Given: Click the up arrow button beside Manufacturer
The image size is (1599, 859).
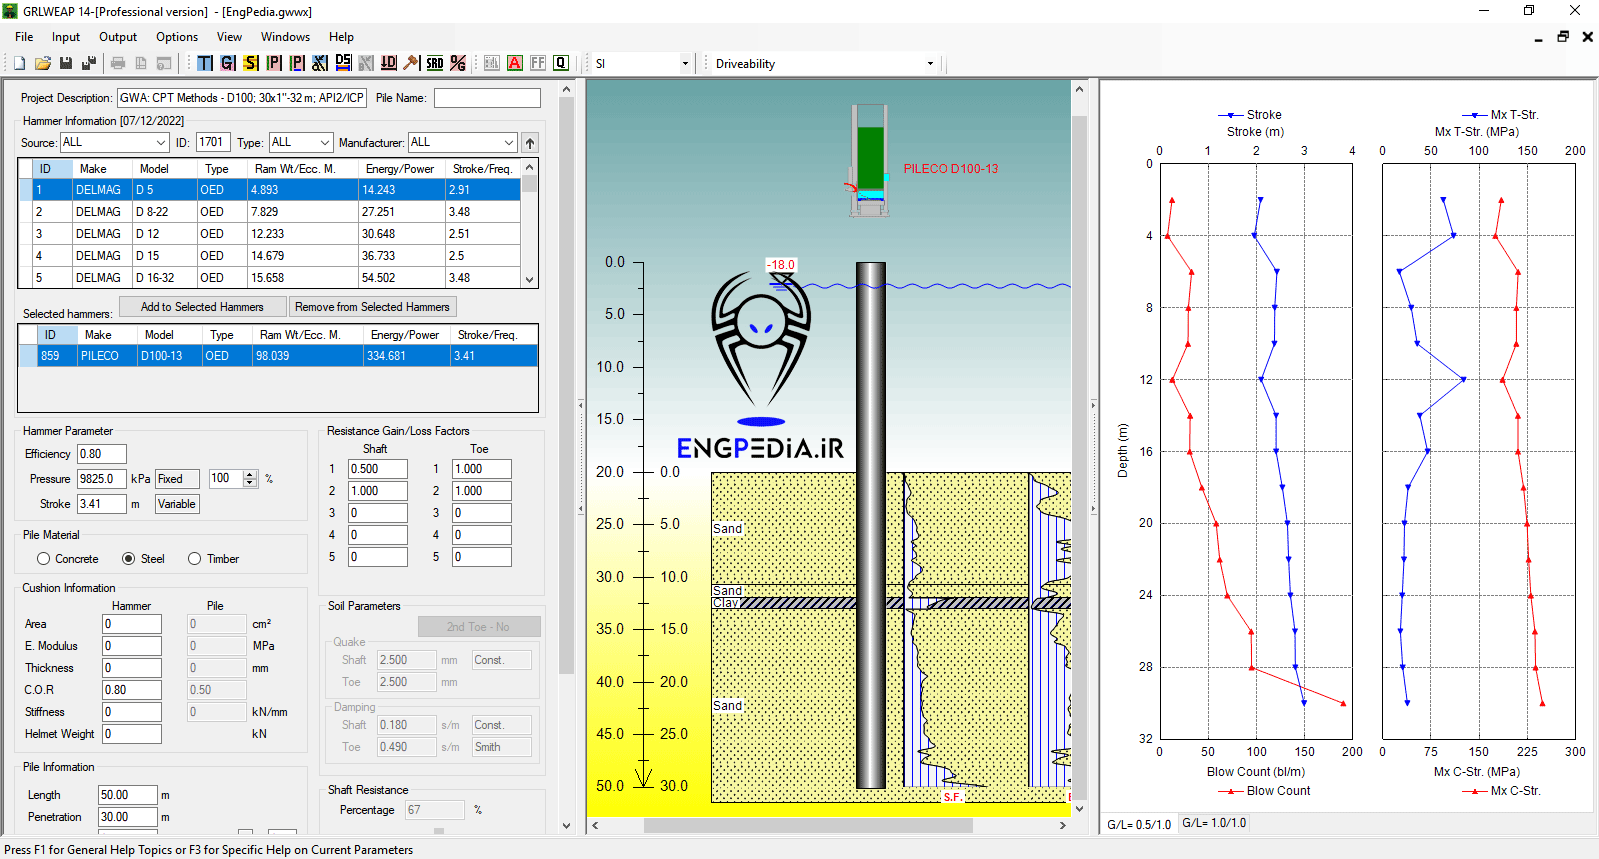Looking at the screenshot, I should coord(530,143).
